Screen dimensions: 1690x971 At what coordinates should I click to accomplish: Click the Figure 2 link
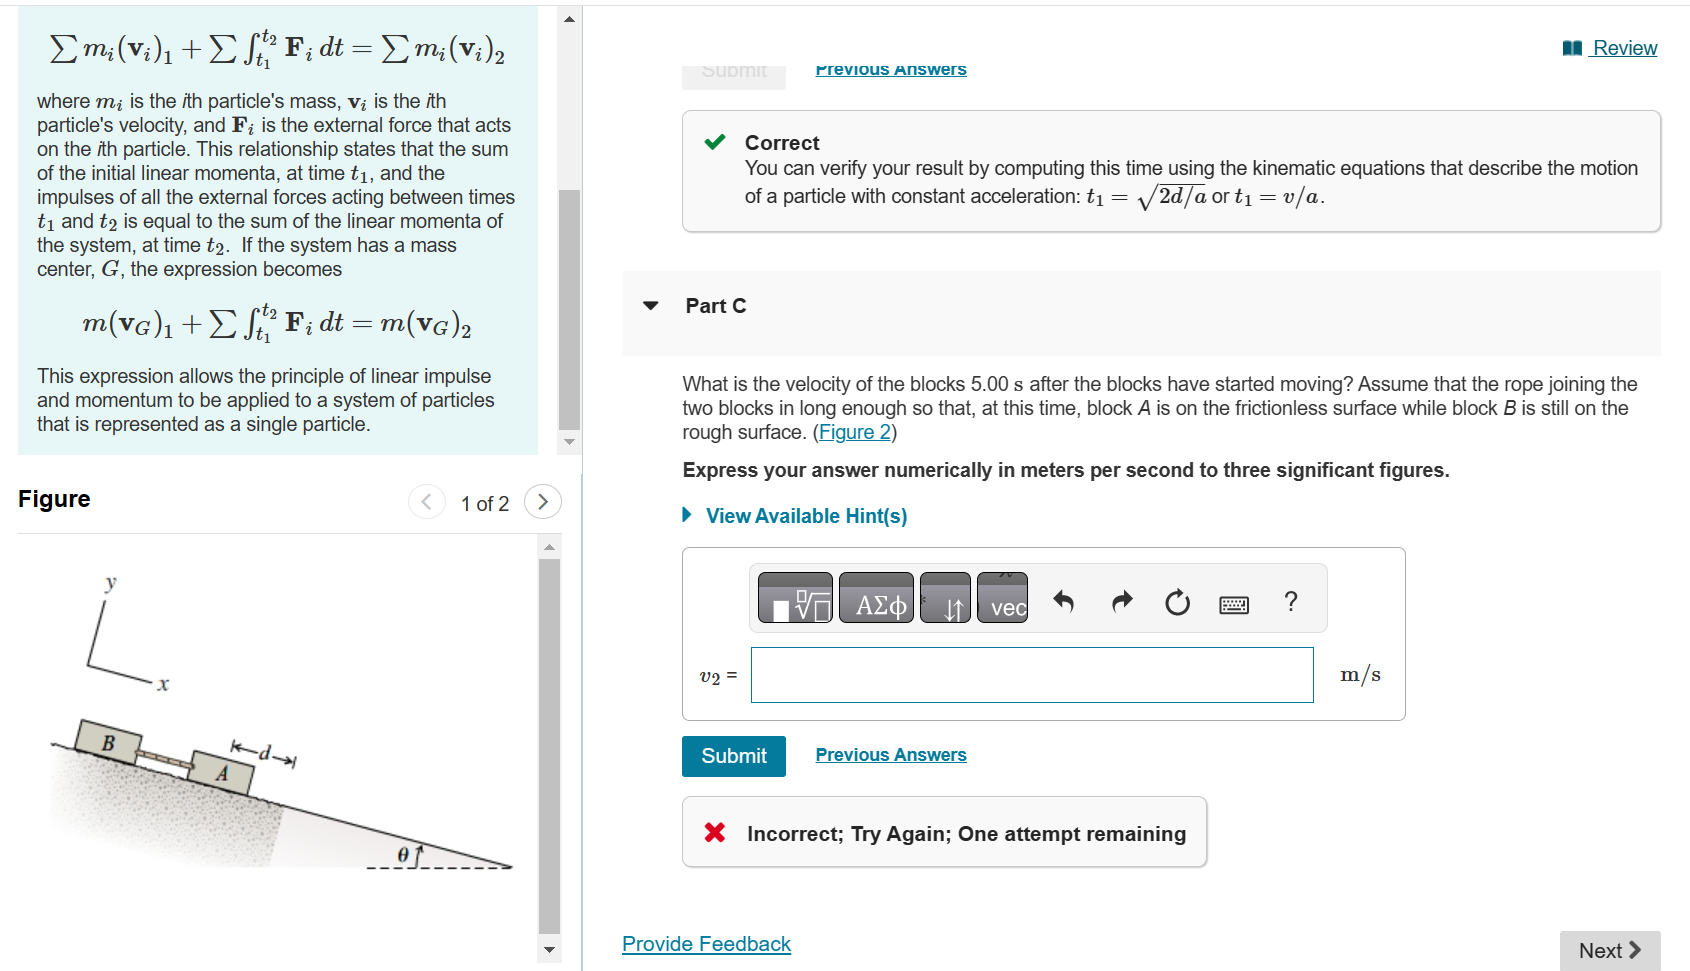(854, 432)
